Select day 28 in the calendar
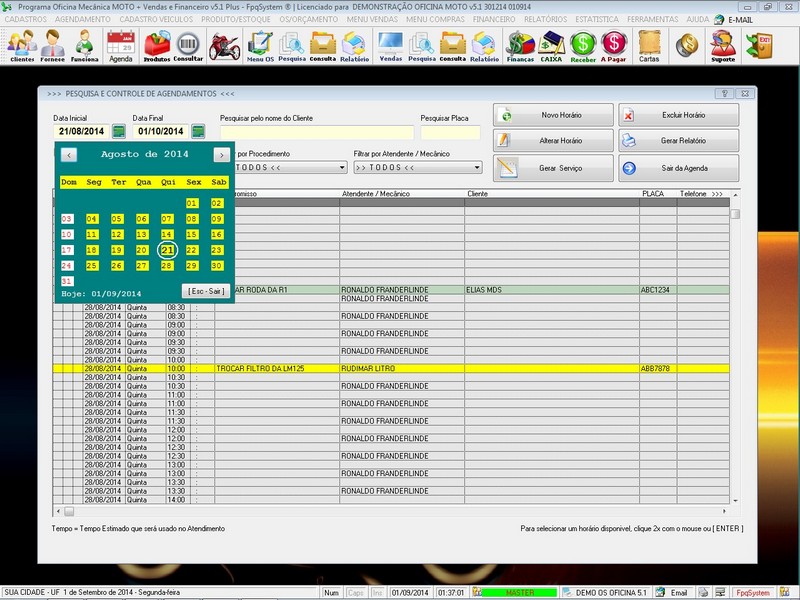 [x=168, y=265]
